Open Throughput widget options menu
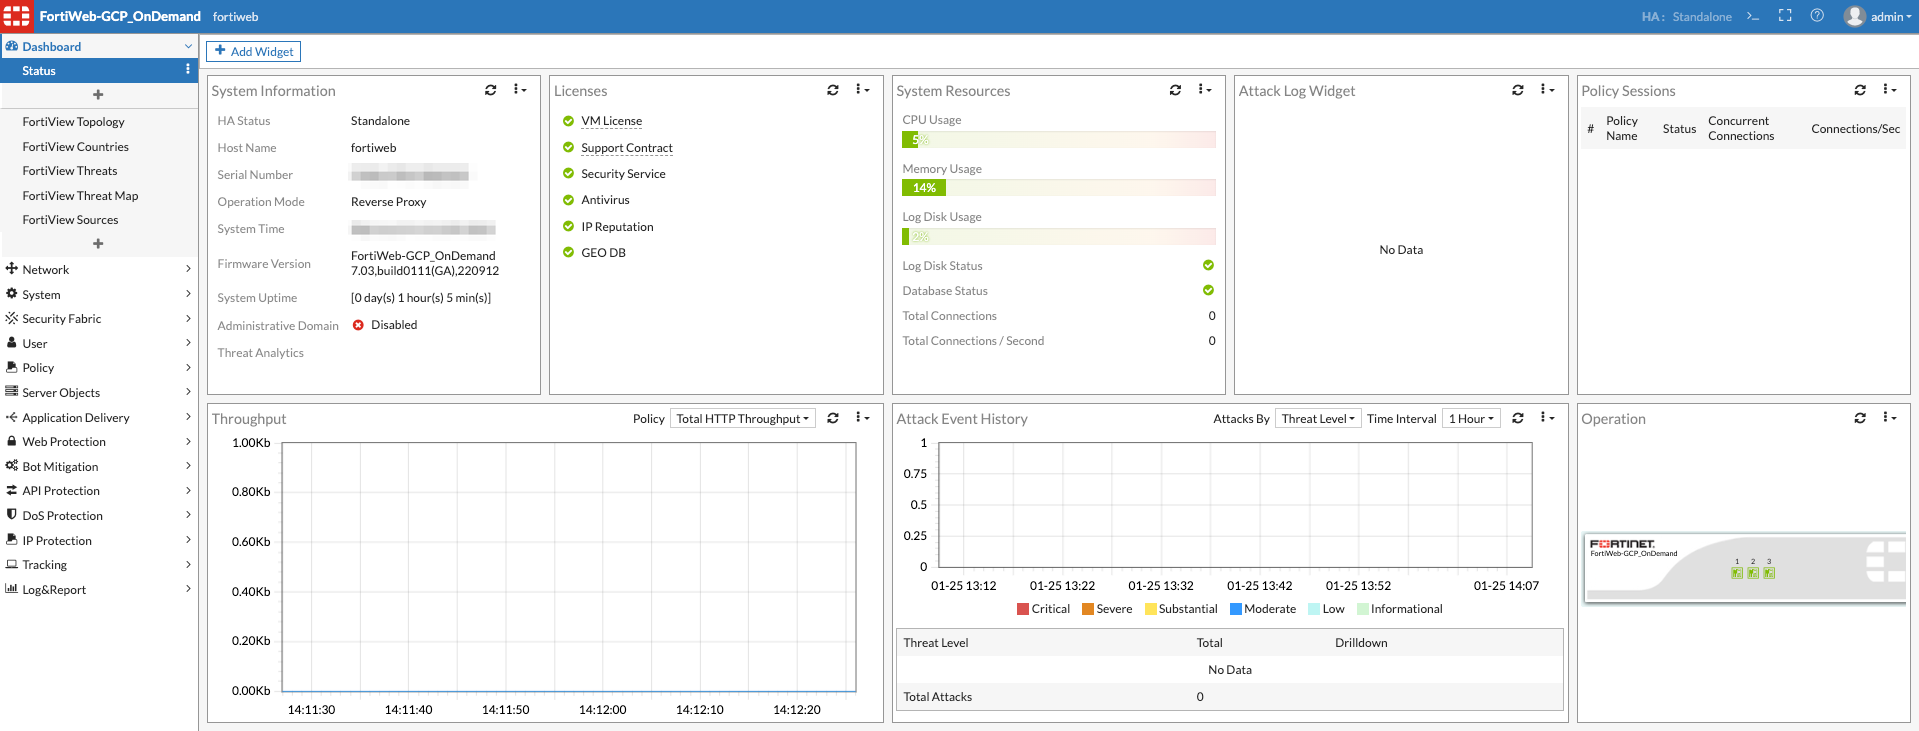Image resolution: width=1919 pixels, height=731 pixels. (862, 418)
